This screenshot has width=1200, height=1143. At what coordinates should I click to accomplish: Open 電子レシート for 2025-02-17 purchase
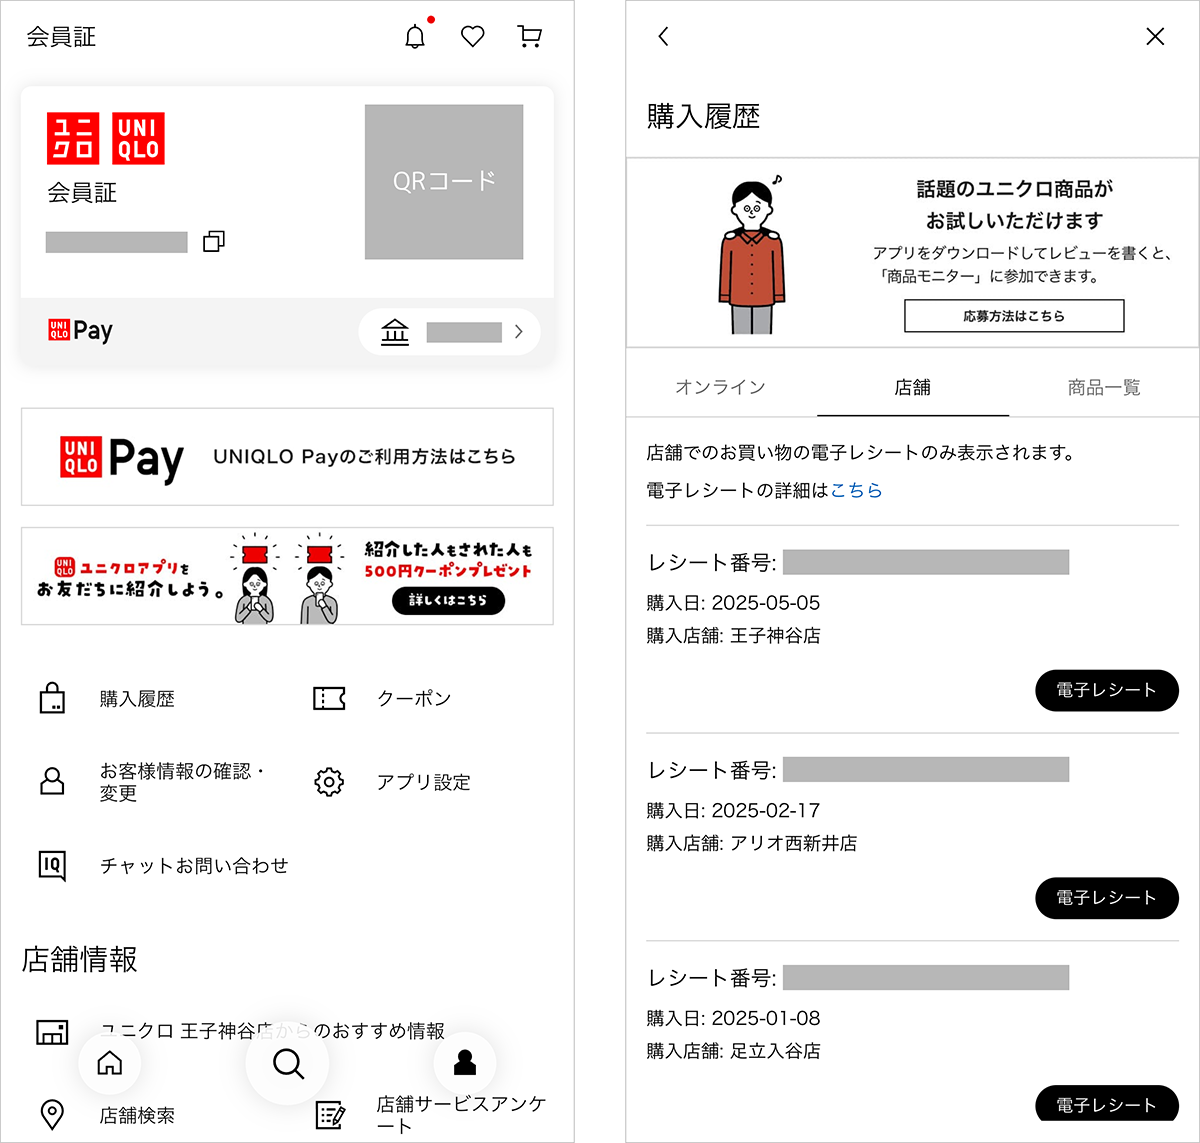pos(1107,898)
